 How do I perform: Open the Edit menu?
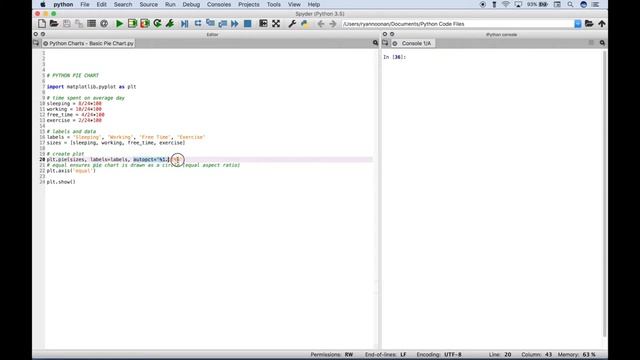[x=101, y=4]
